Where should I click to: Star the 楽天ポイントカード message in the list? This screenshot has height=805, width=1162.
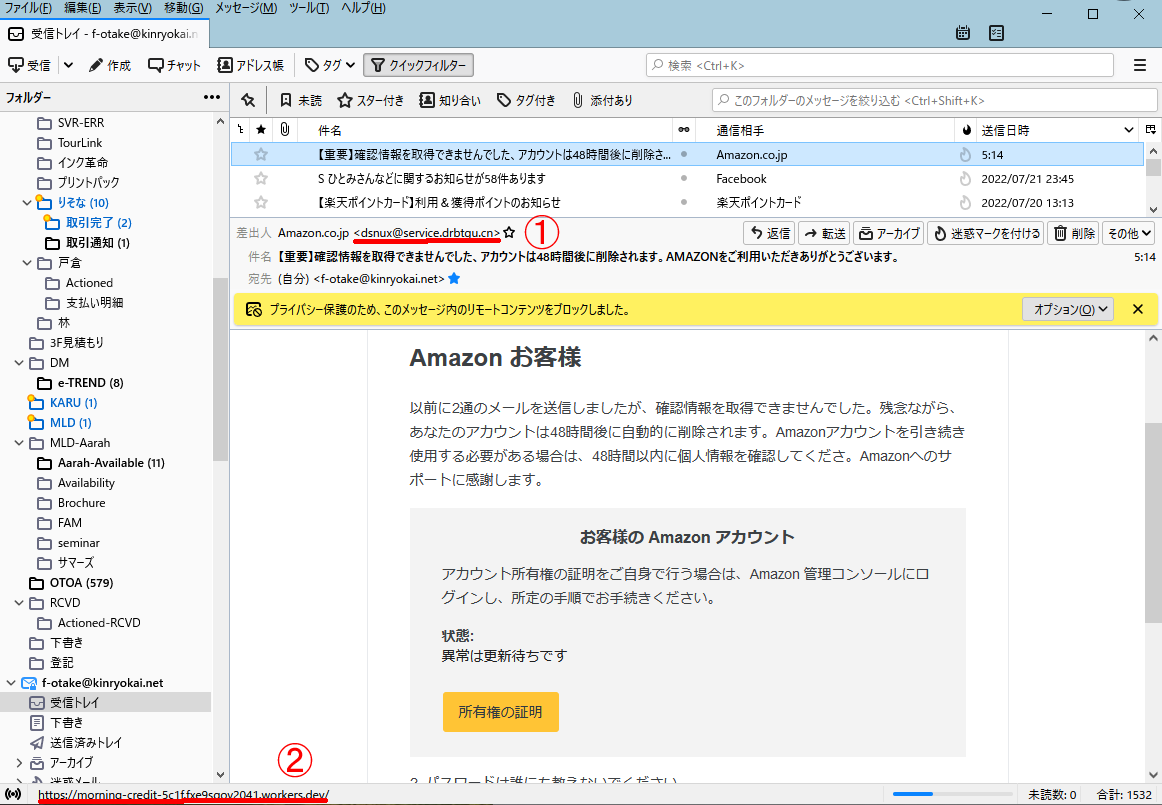pyautogui.click(x=261, y=202)
